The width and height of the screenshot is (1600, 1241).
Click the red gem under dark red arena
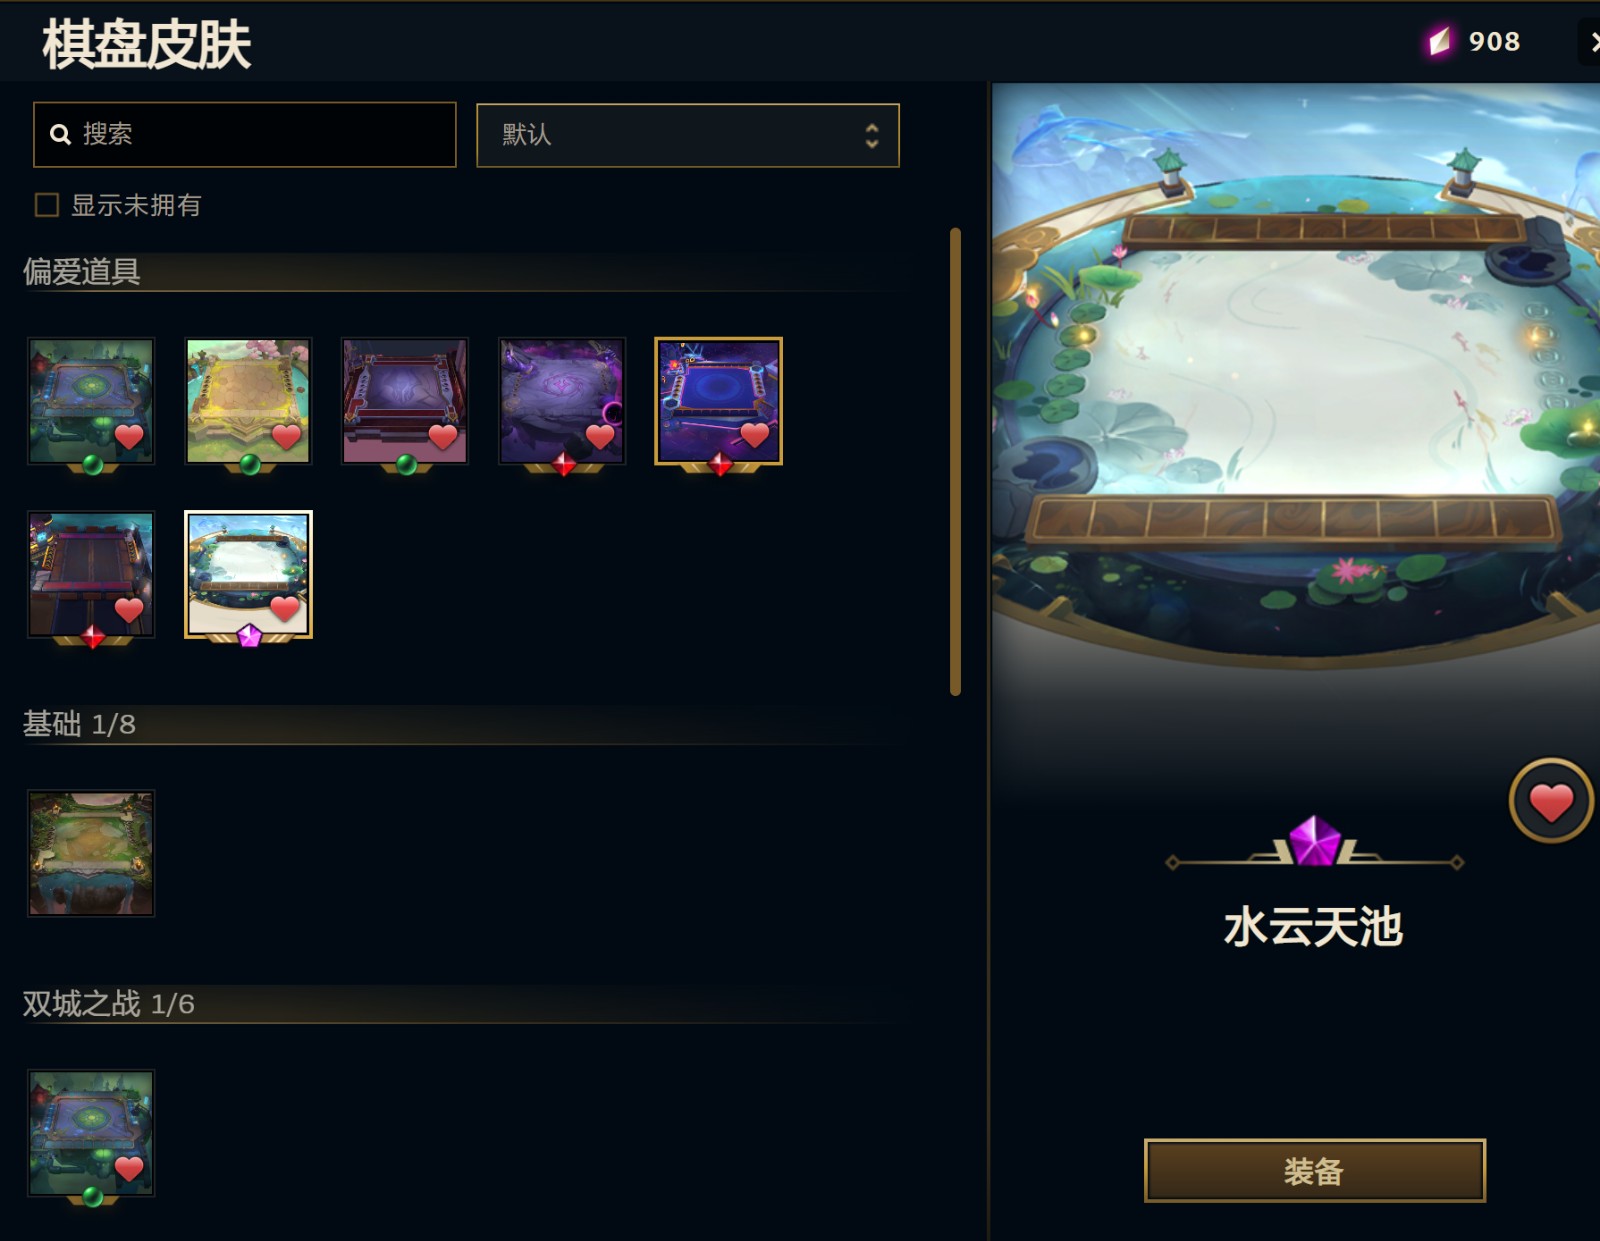tap(92, 637)
